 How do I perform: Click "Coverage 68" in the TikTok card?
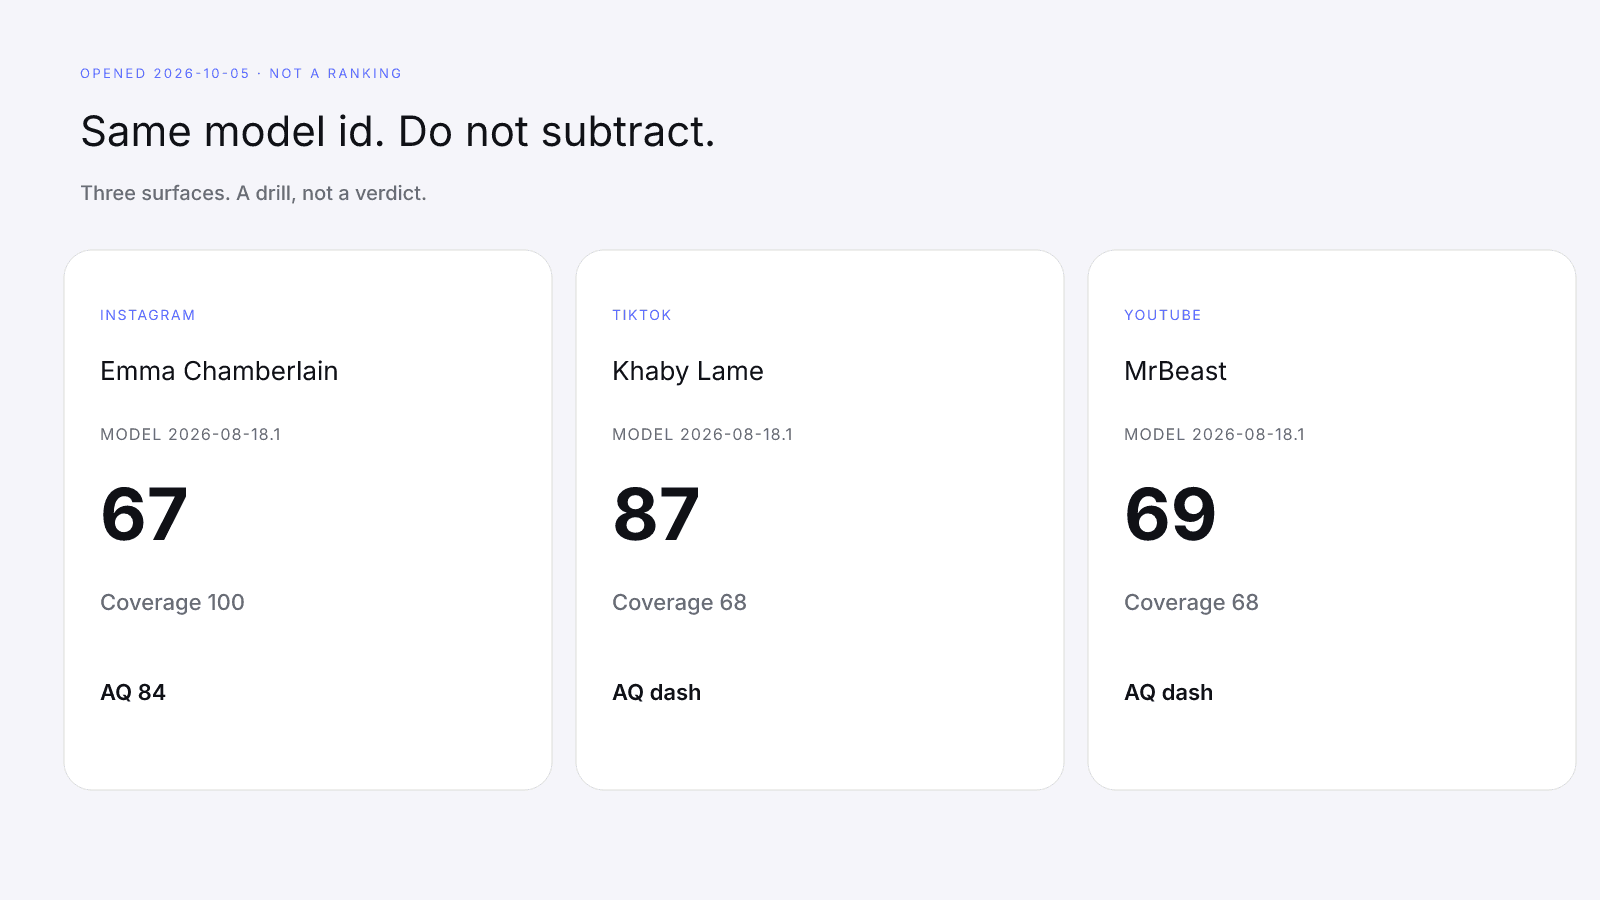[x=679, y=602]
